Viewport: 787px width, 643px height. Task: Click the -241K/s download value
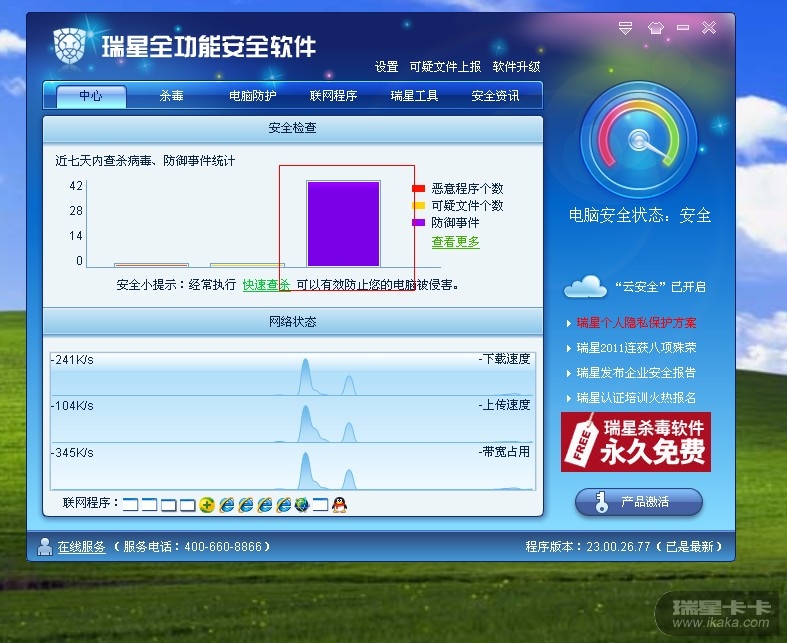pos(72,360)
